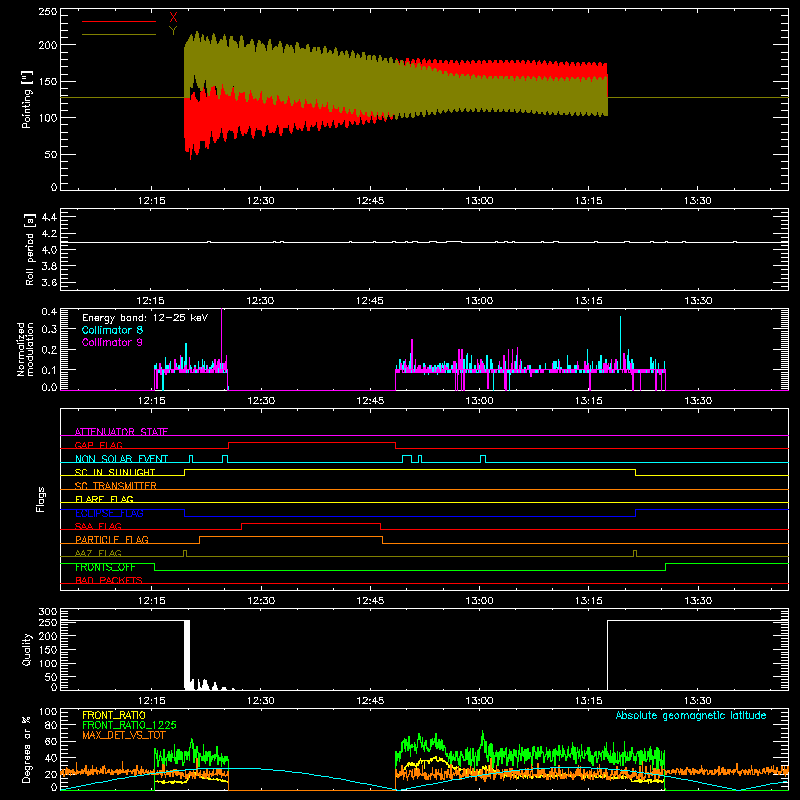Screen dimensions: 800x800
Task: Click the Pointing axis title
Action: click(27, 99)
